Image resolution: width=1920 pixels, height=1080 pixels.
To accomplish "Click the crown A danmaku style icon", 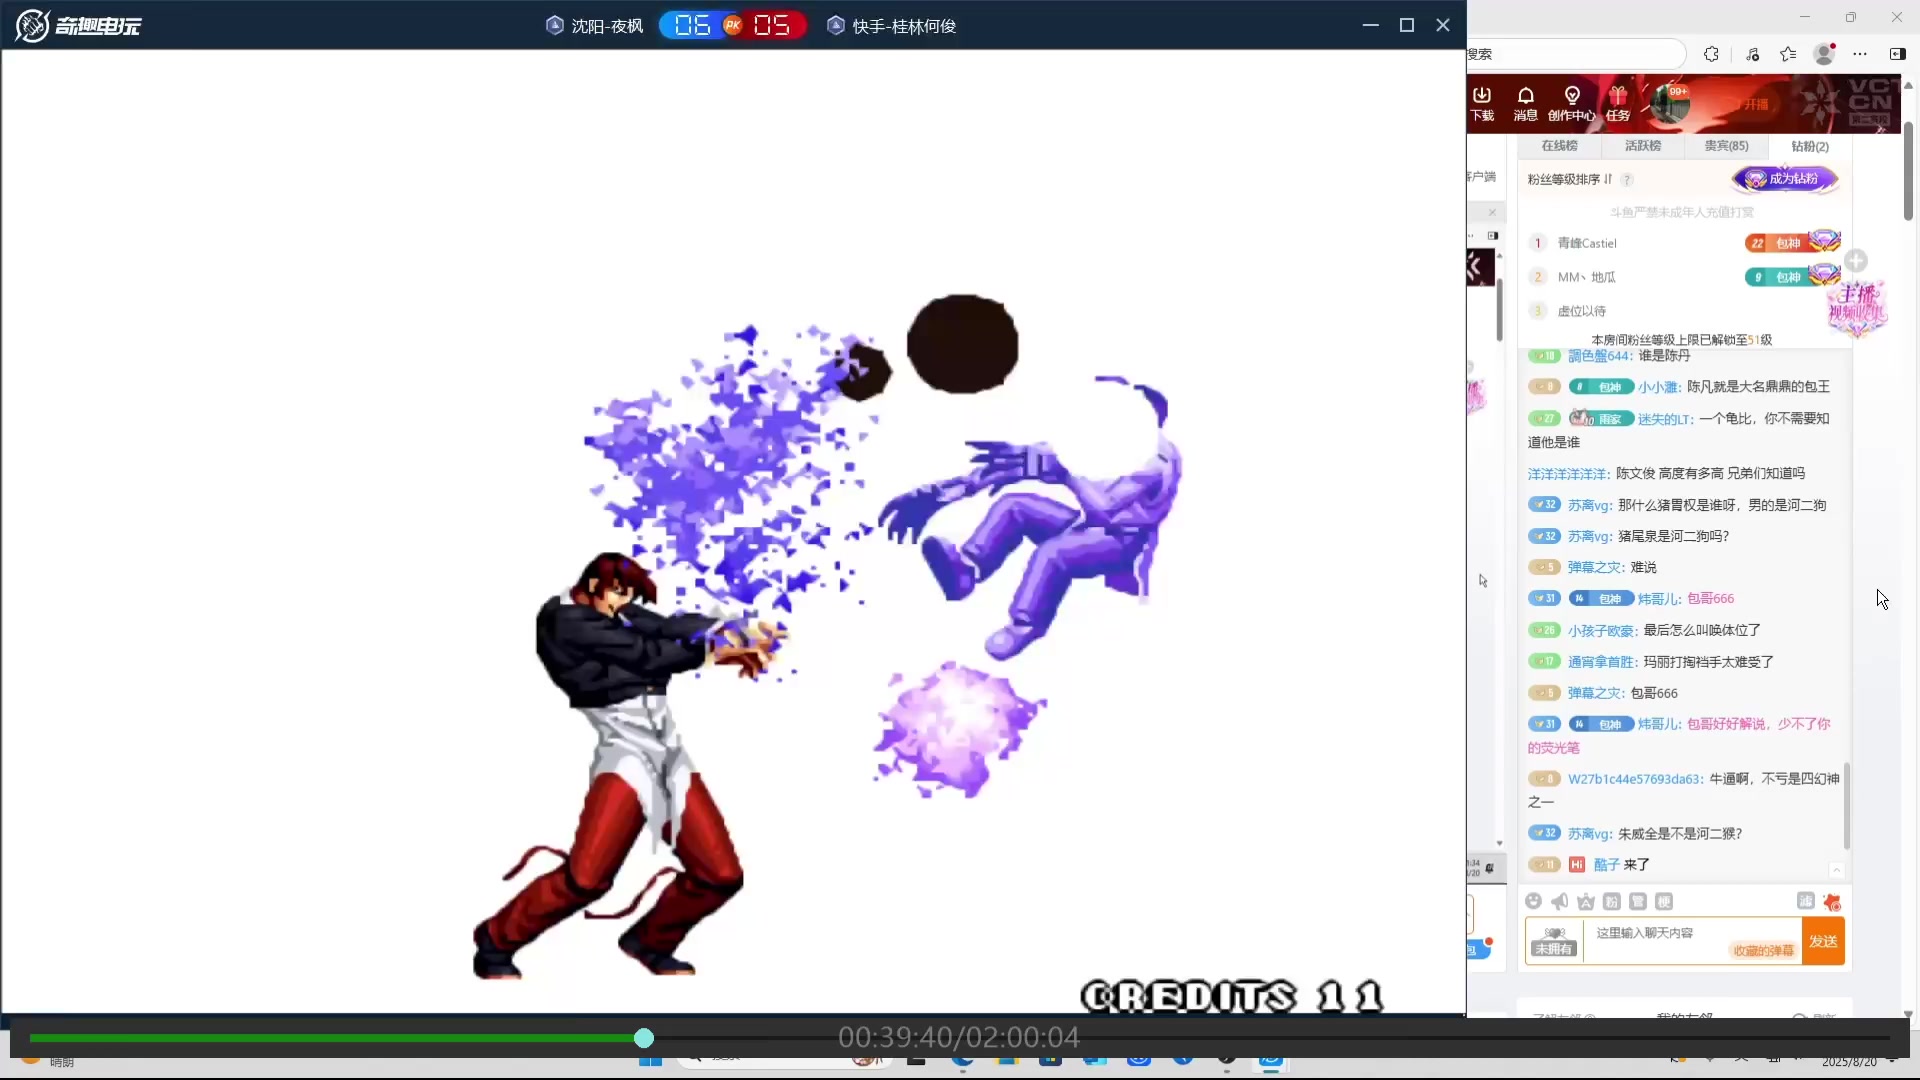I will (x=1586, y=902).
